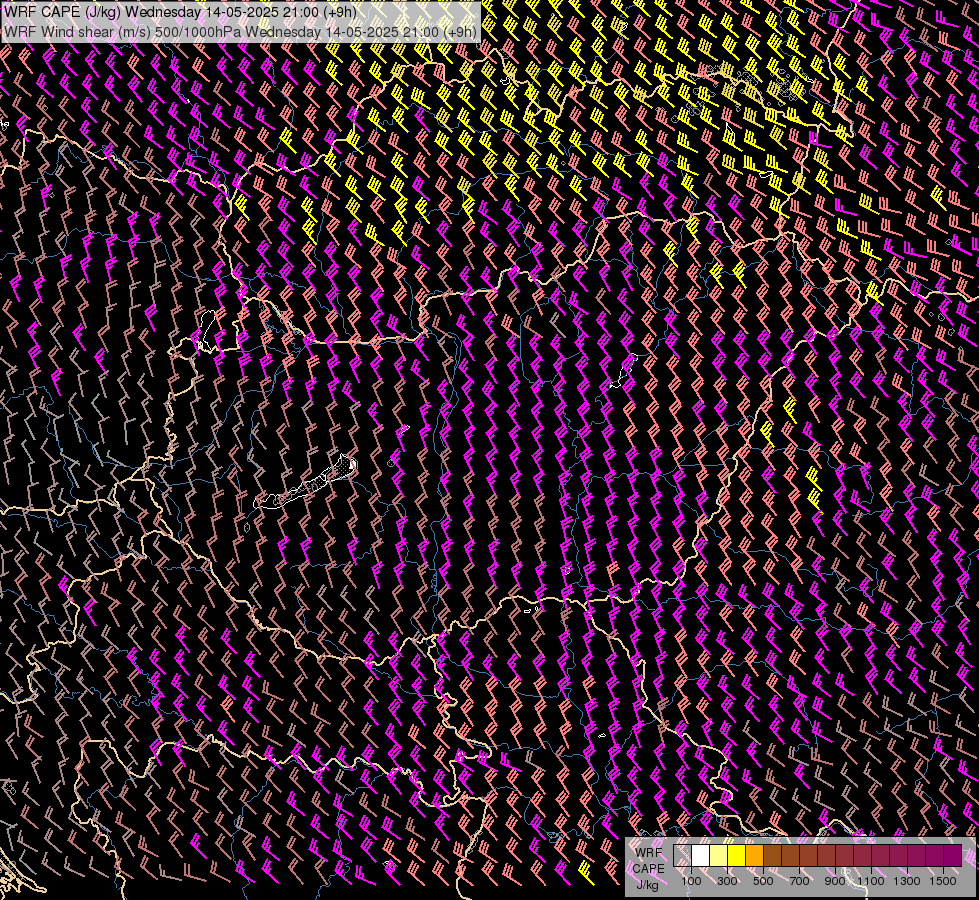This screenshot has width=979, height=900.
Task: Select the transparent first legend swatch
Action: (x=682, y=856)
